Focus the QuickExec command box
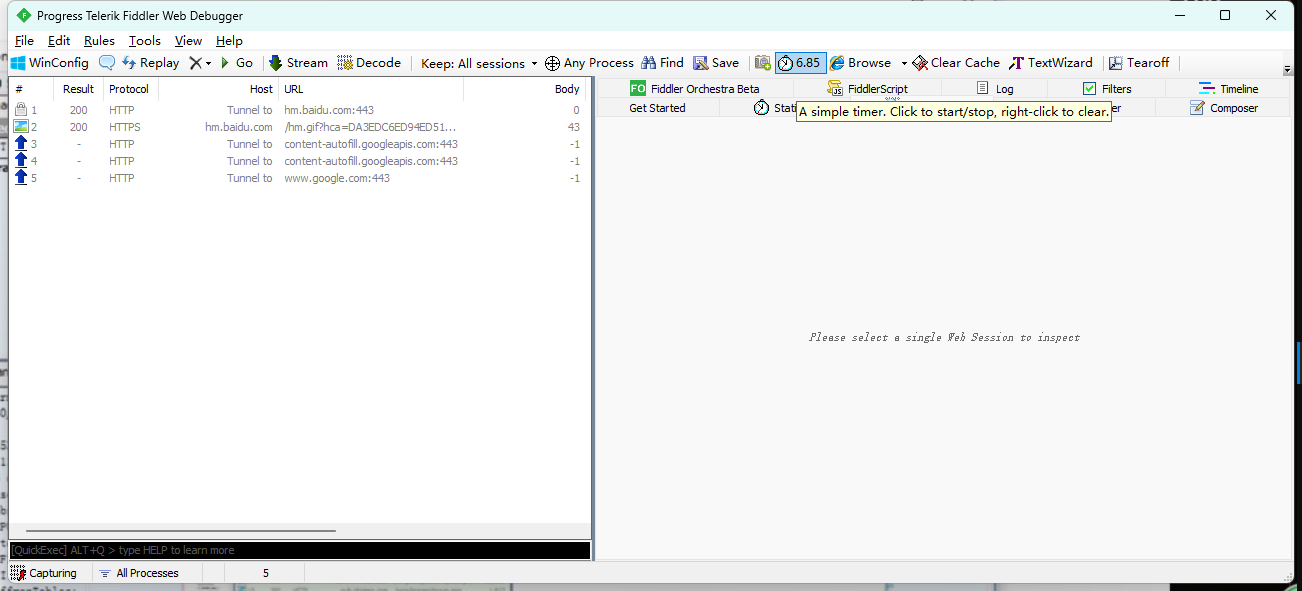The width and height of the screenshot is (1302, 591). (x=300, y=550)
